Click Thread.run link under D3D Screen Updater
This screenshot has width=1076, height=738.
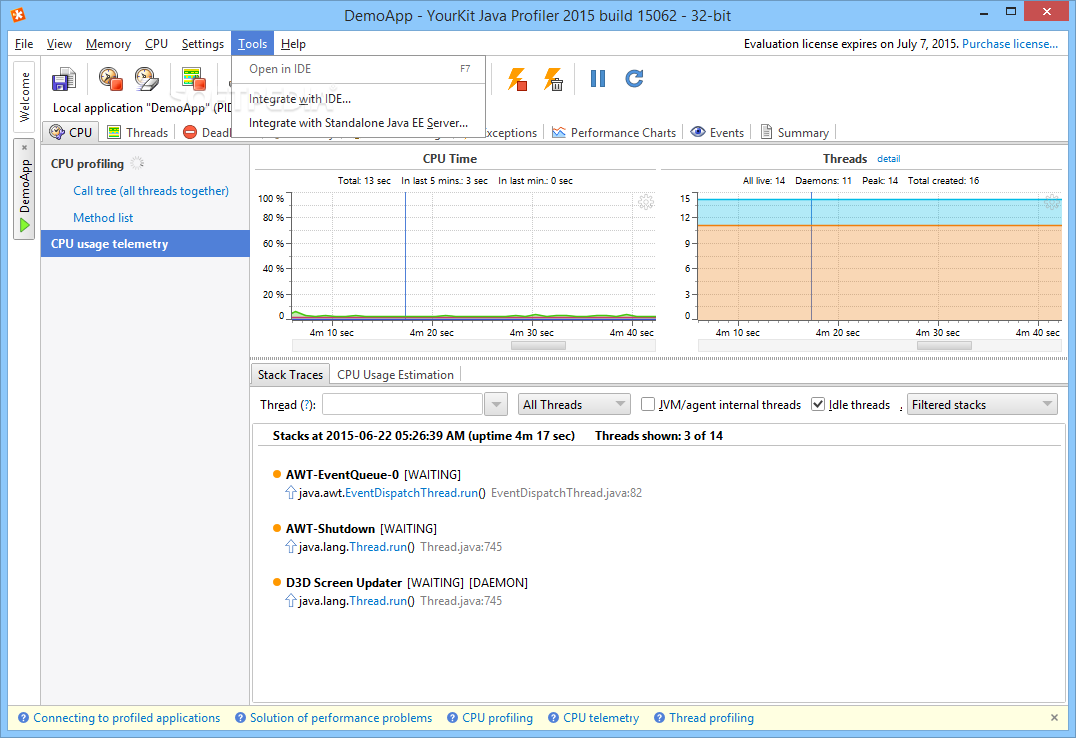coord(378,601)
